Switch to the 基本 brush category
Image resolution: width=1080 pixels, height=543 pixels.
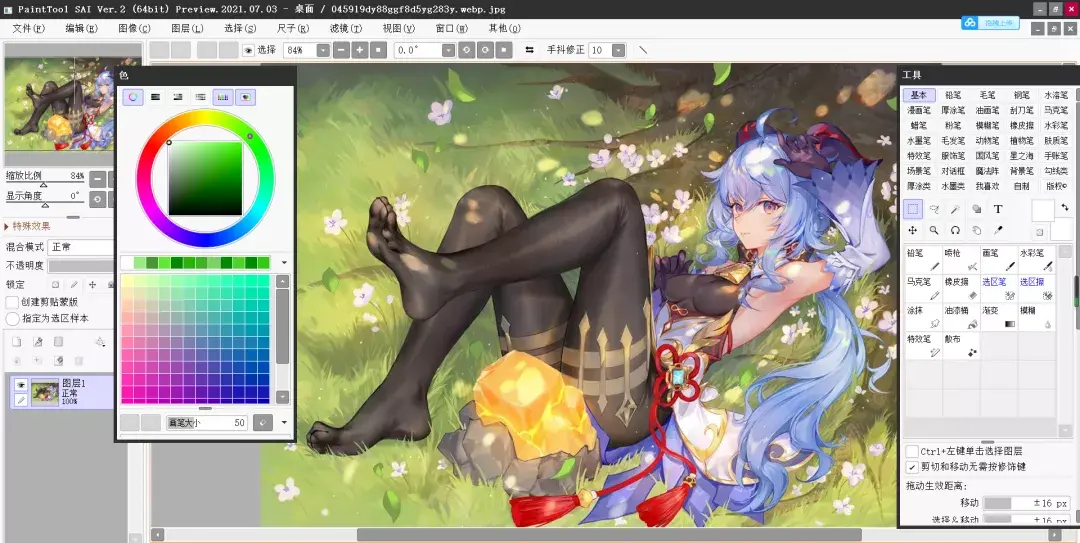[919, 95]
